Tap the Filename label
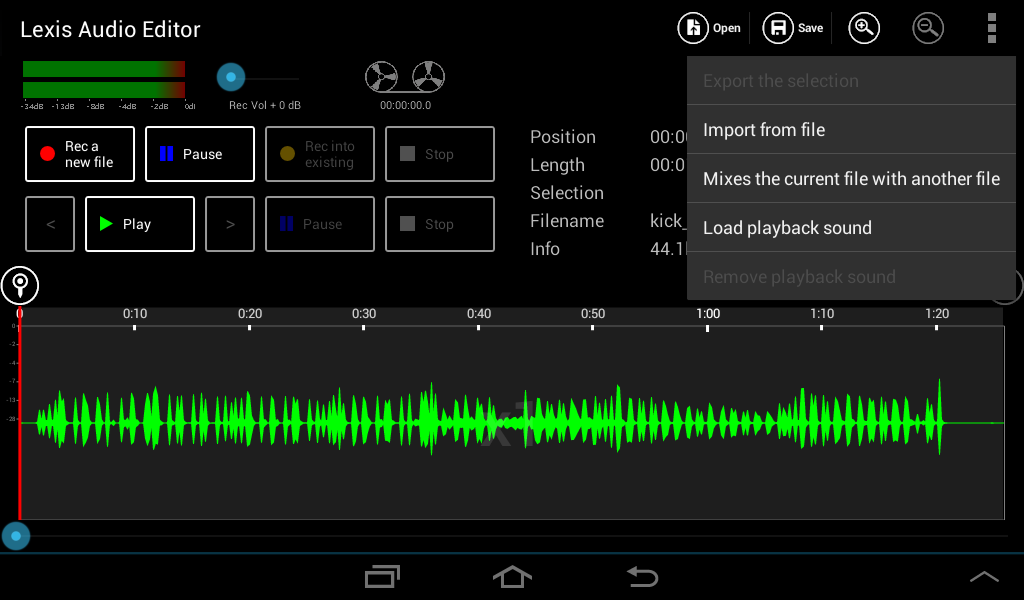 [567, 221]
